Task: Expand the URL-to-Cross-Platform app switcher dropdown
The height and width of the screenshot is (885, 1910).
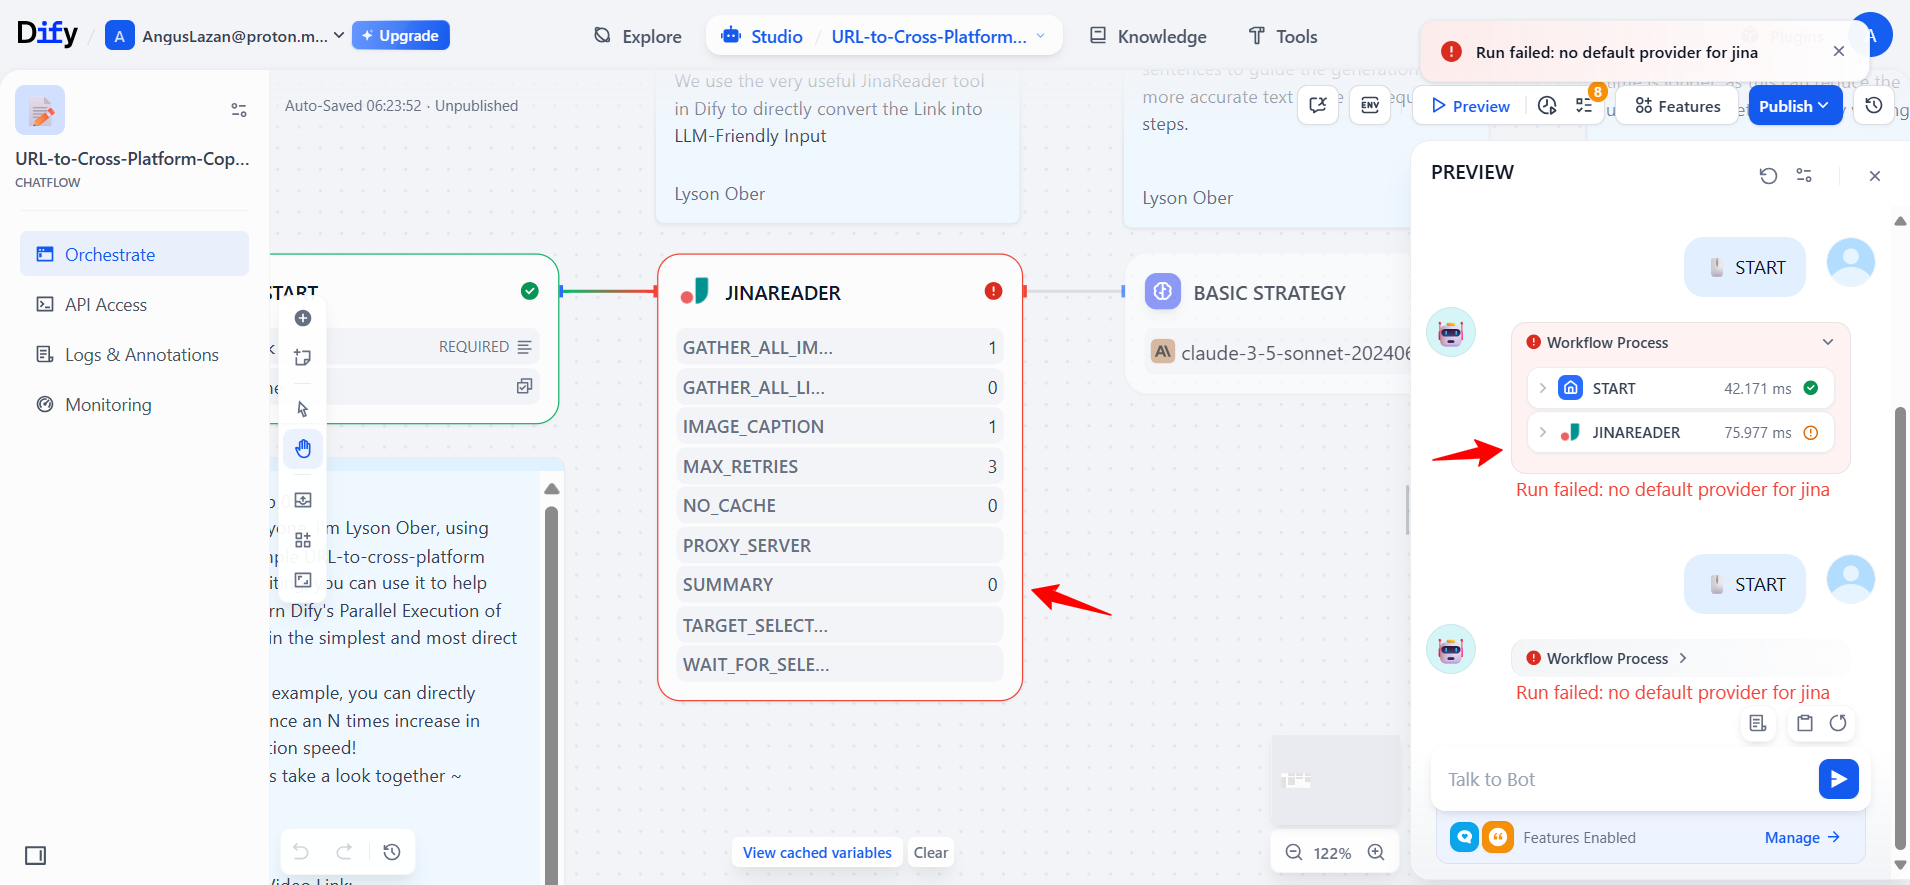Action: click(x=938, y=36)
